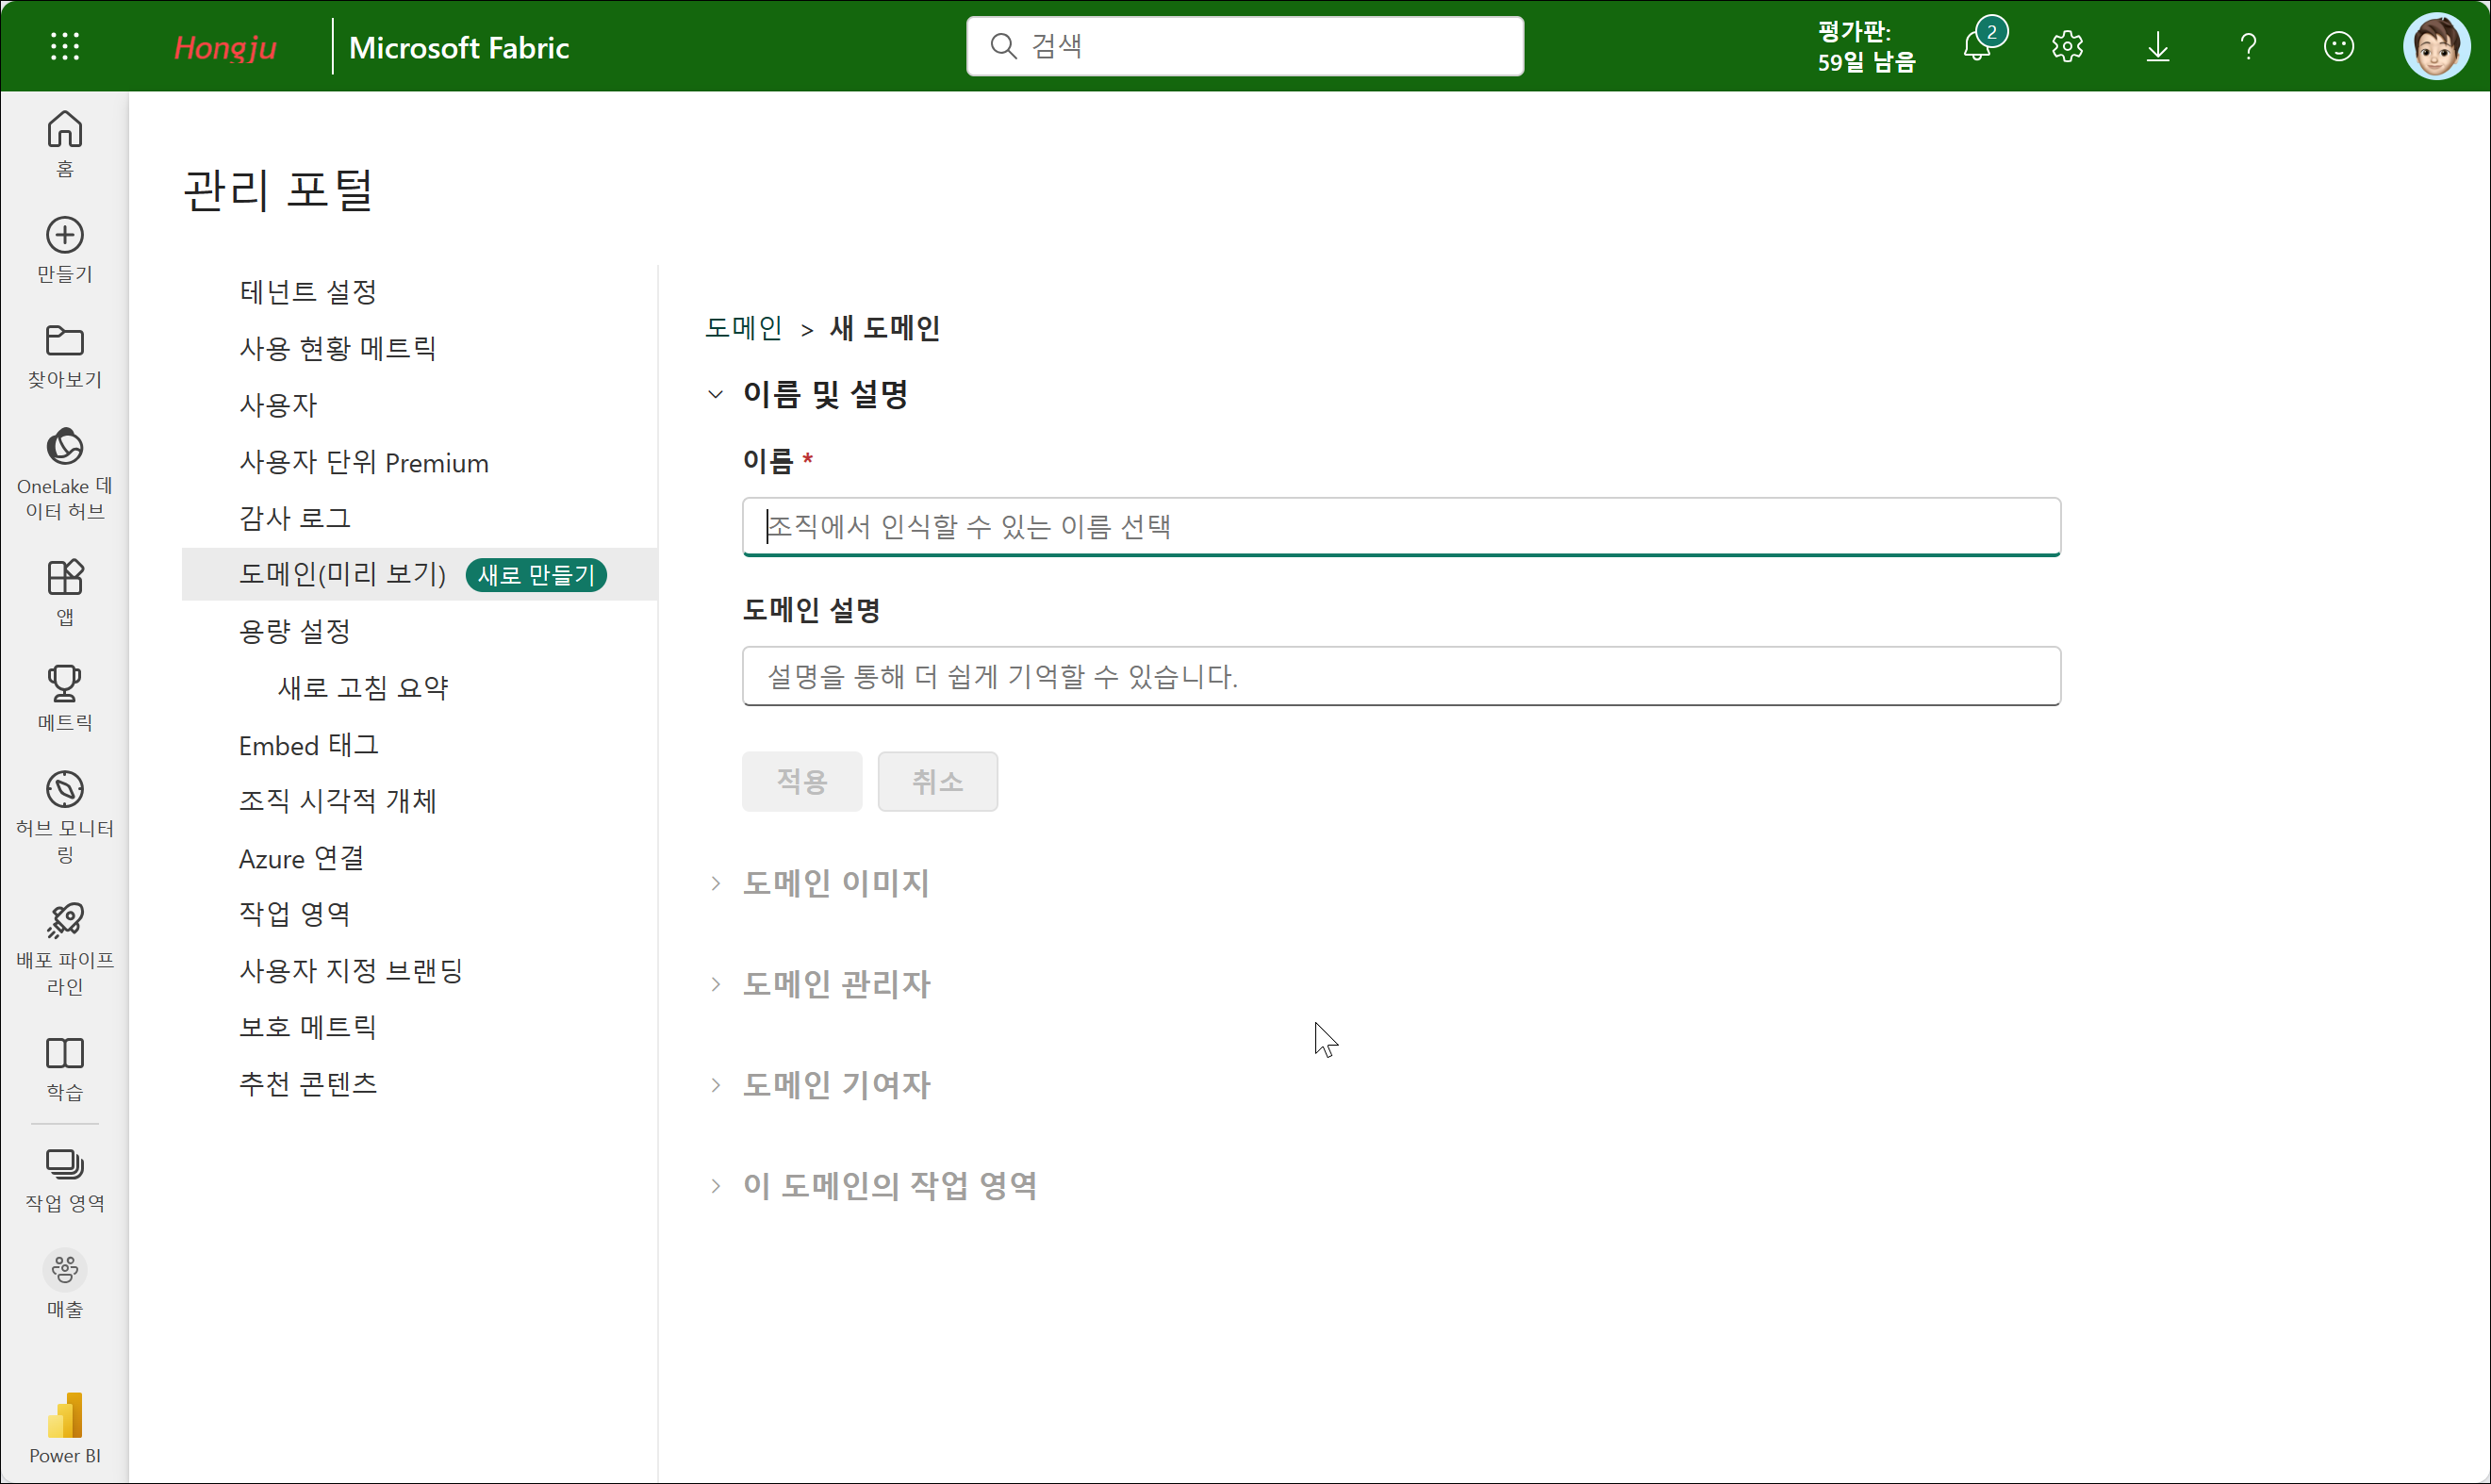Open the user profile avatar

click(x=2435, y=46)
